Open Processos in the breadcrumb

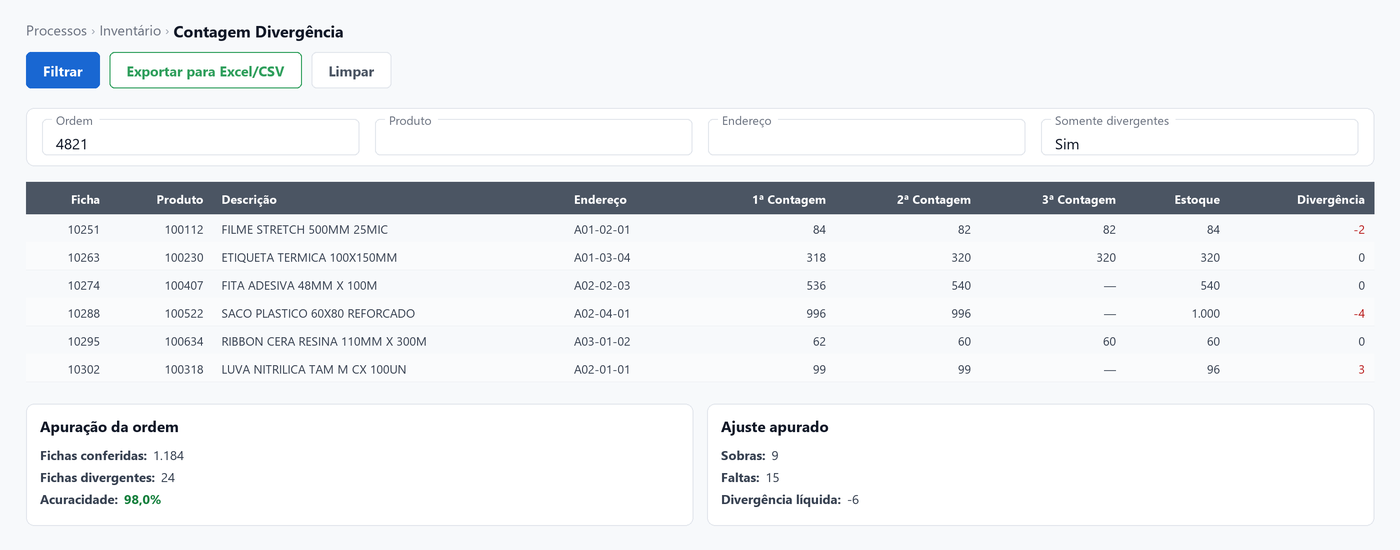[56, 31]
